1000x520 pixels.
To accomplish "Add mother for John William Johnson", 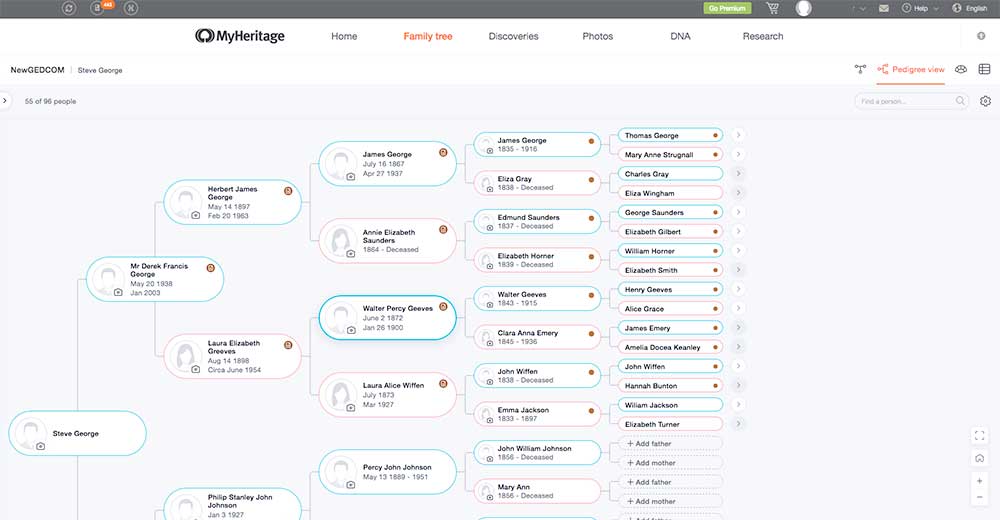I will click(x=670, y=463).
